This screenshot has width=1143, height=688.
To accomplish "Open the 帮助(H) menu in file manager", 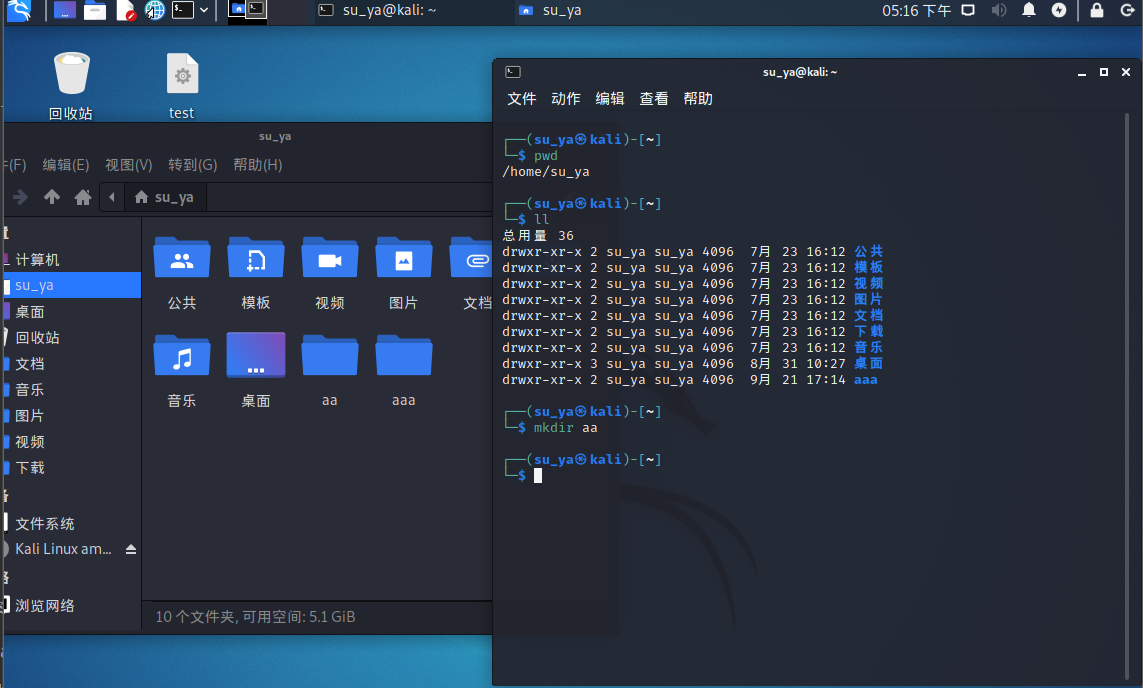I will click(257, 165).
